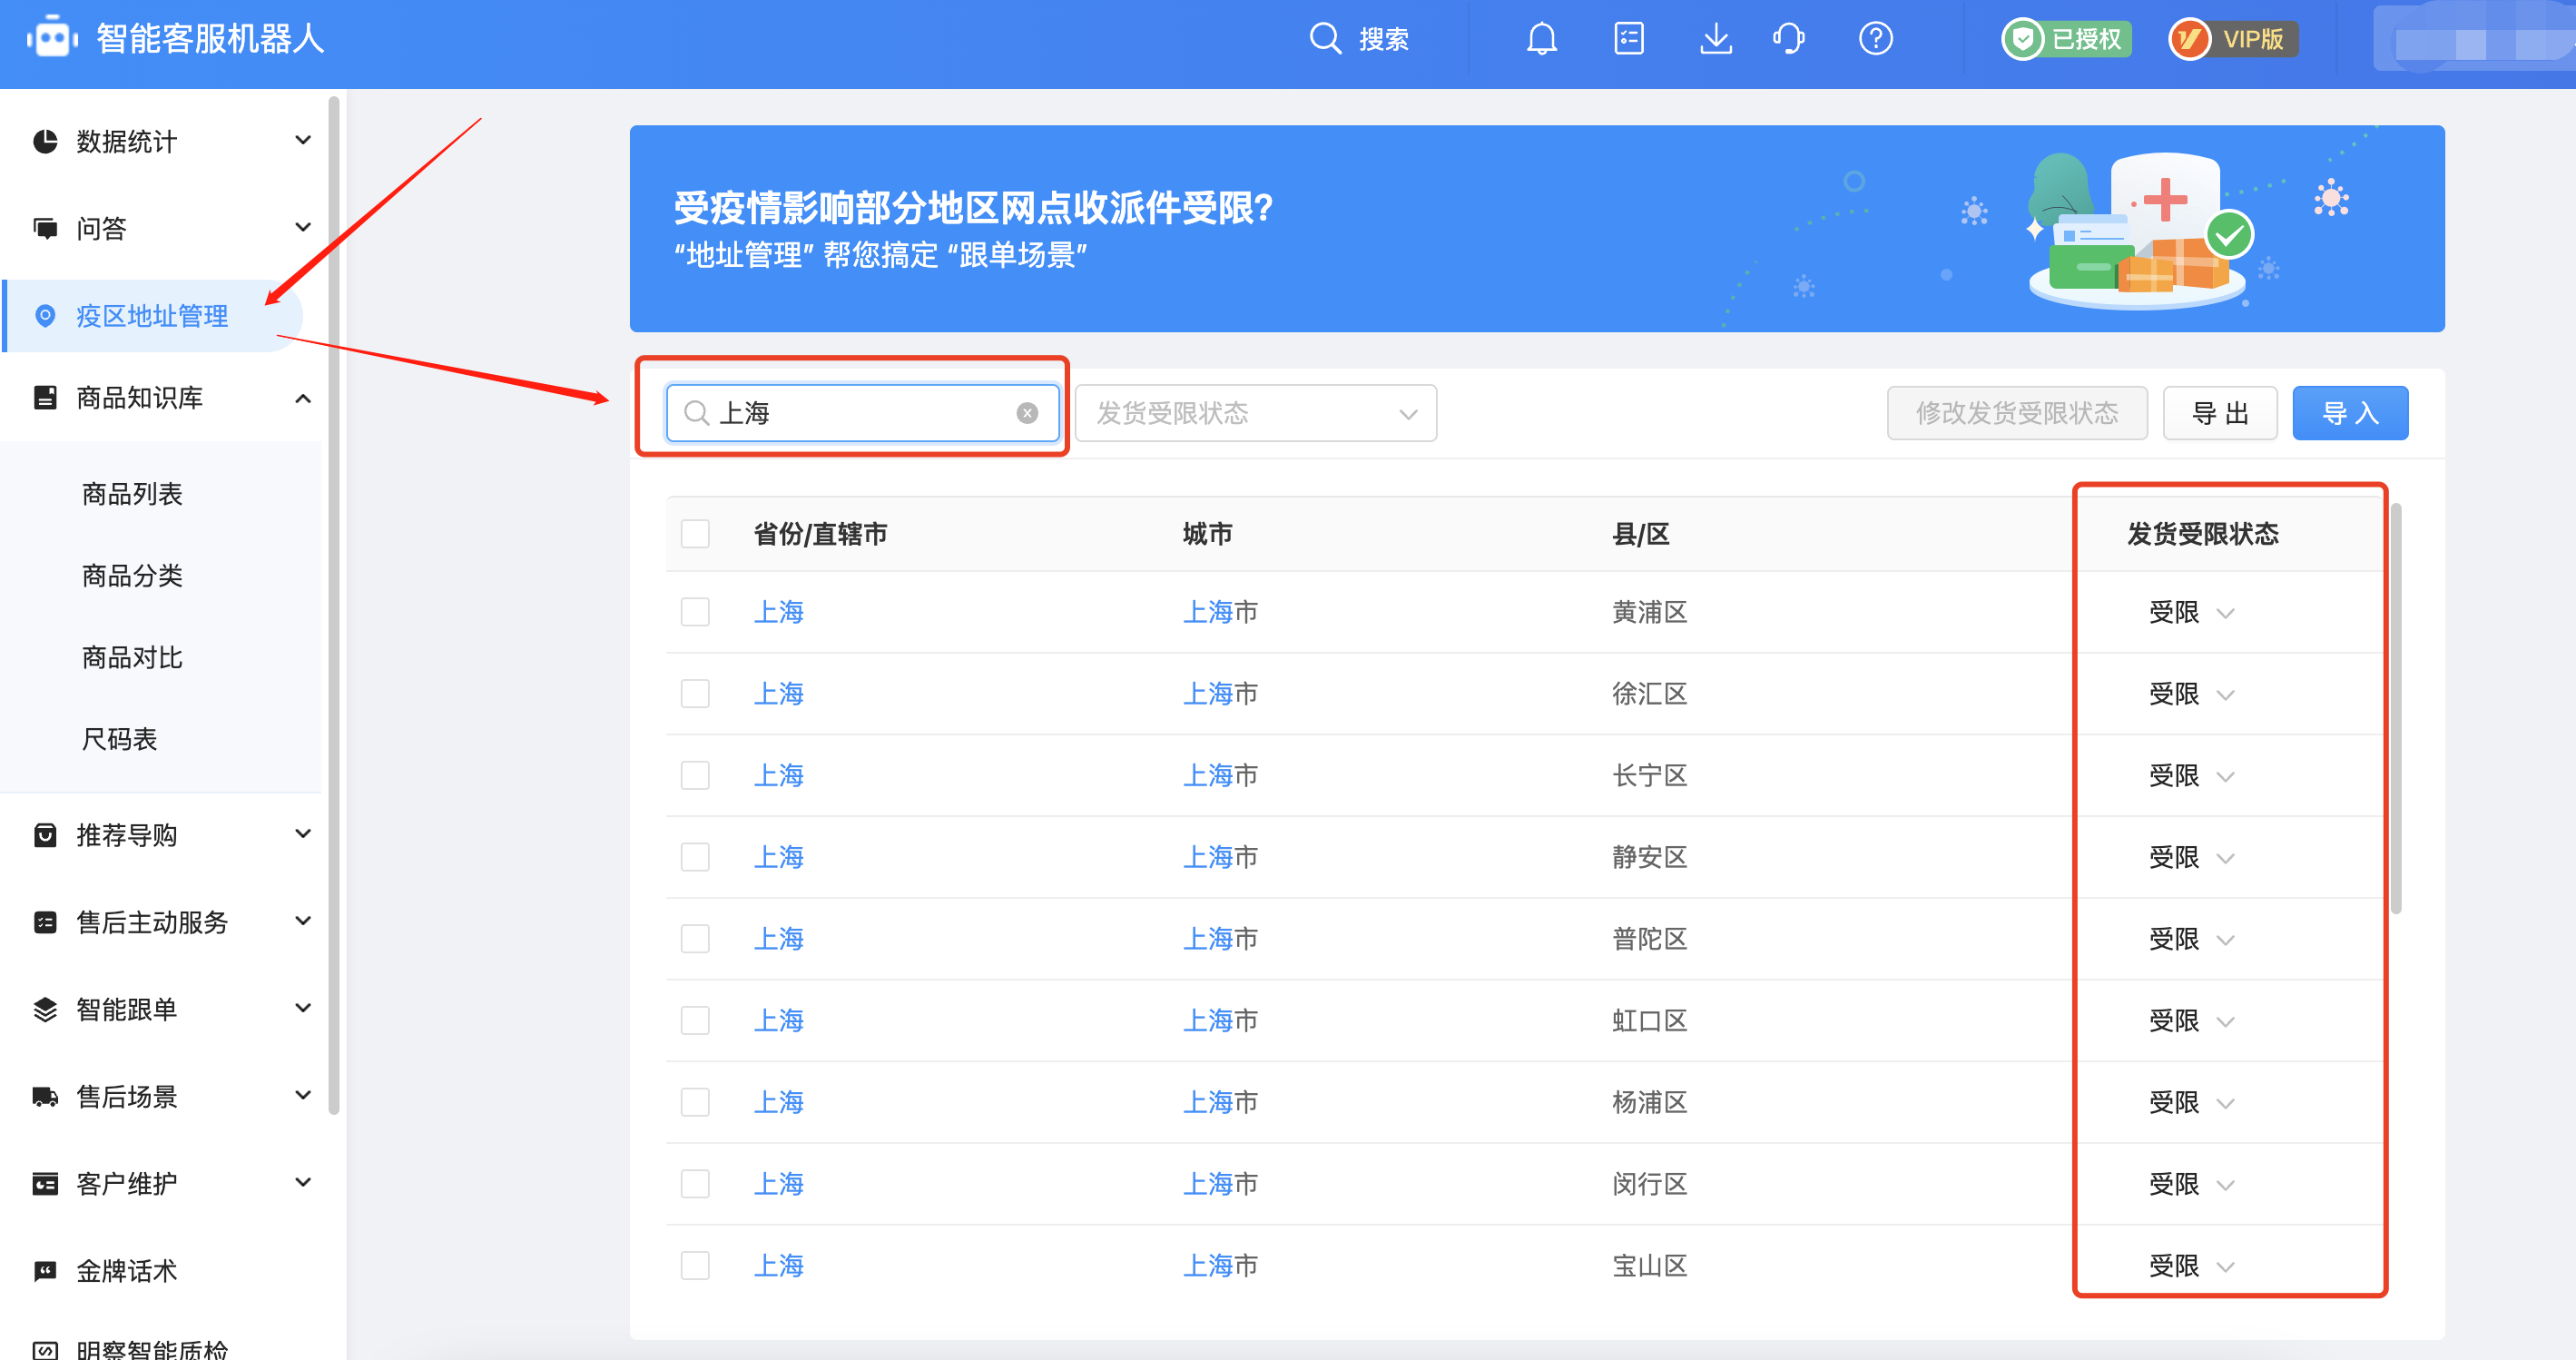2576x1360 pixels.
Task: Click the VIP版 badge
Action: click(2233, 39)
